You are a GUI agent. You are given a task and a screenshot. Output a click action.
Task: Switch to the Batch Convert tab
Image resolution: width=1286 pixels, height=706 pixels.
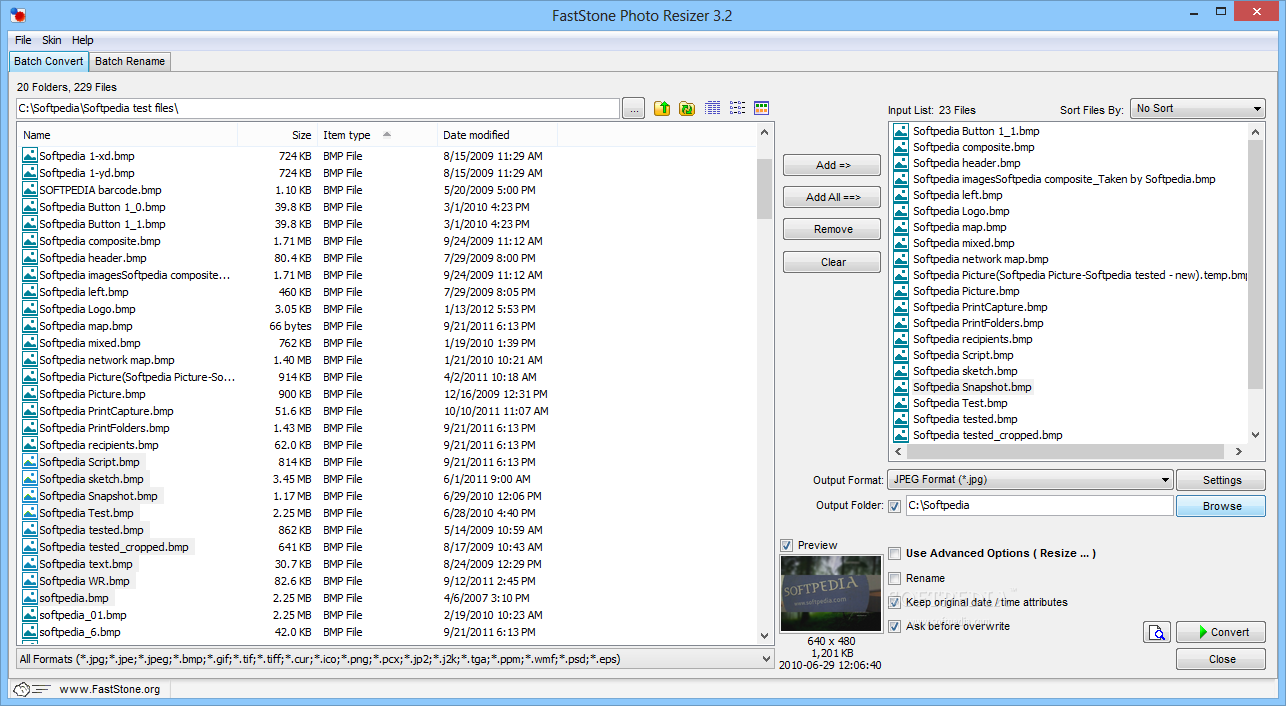[49, 61]
